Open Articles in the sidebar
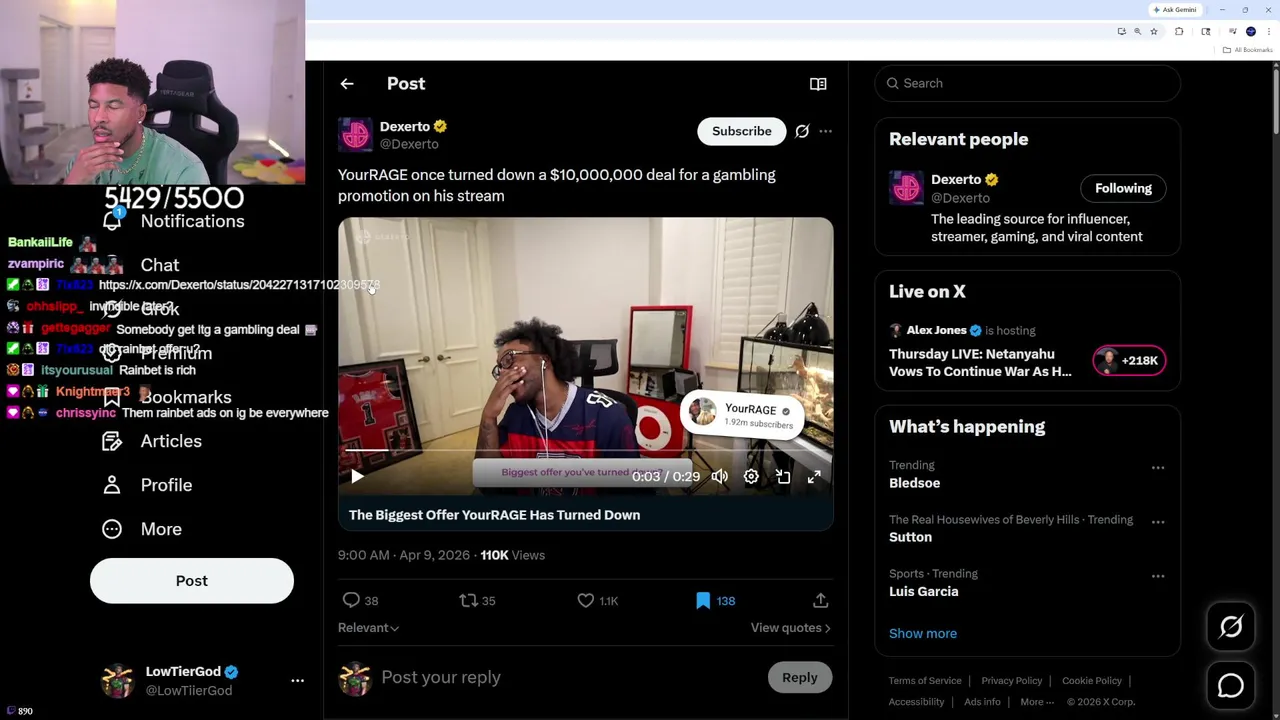 151,441
